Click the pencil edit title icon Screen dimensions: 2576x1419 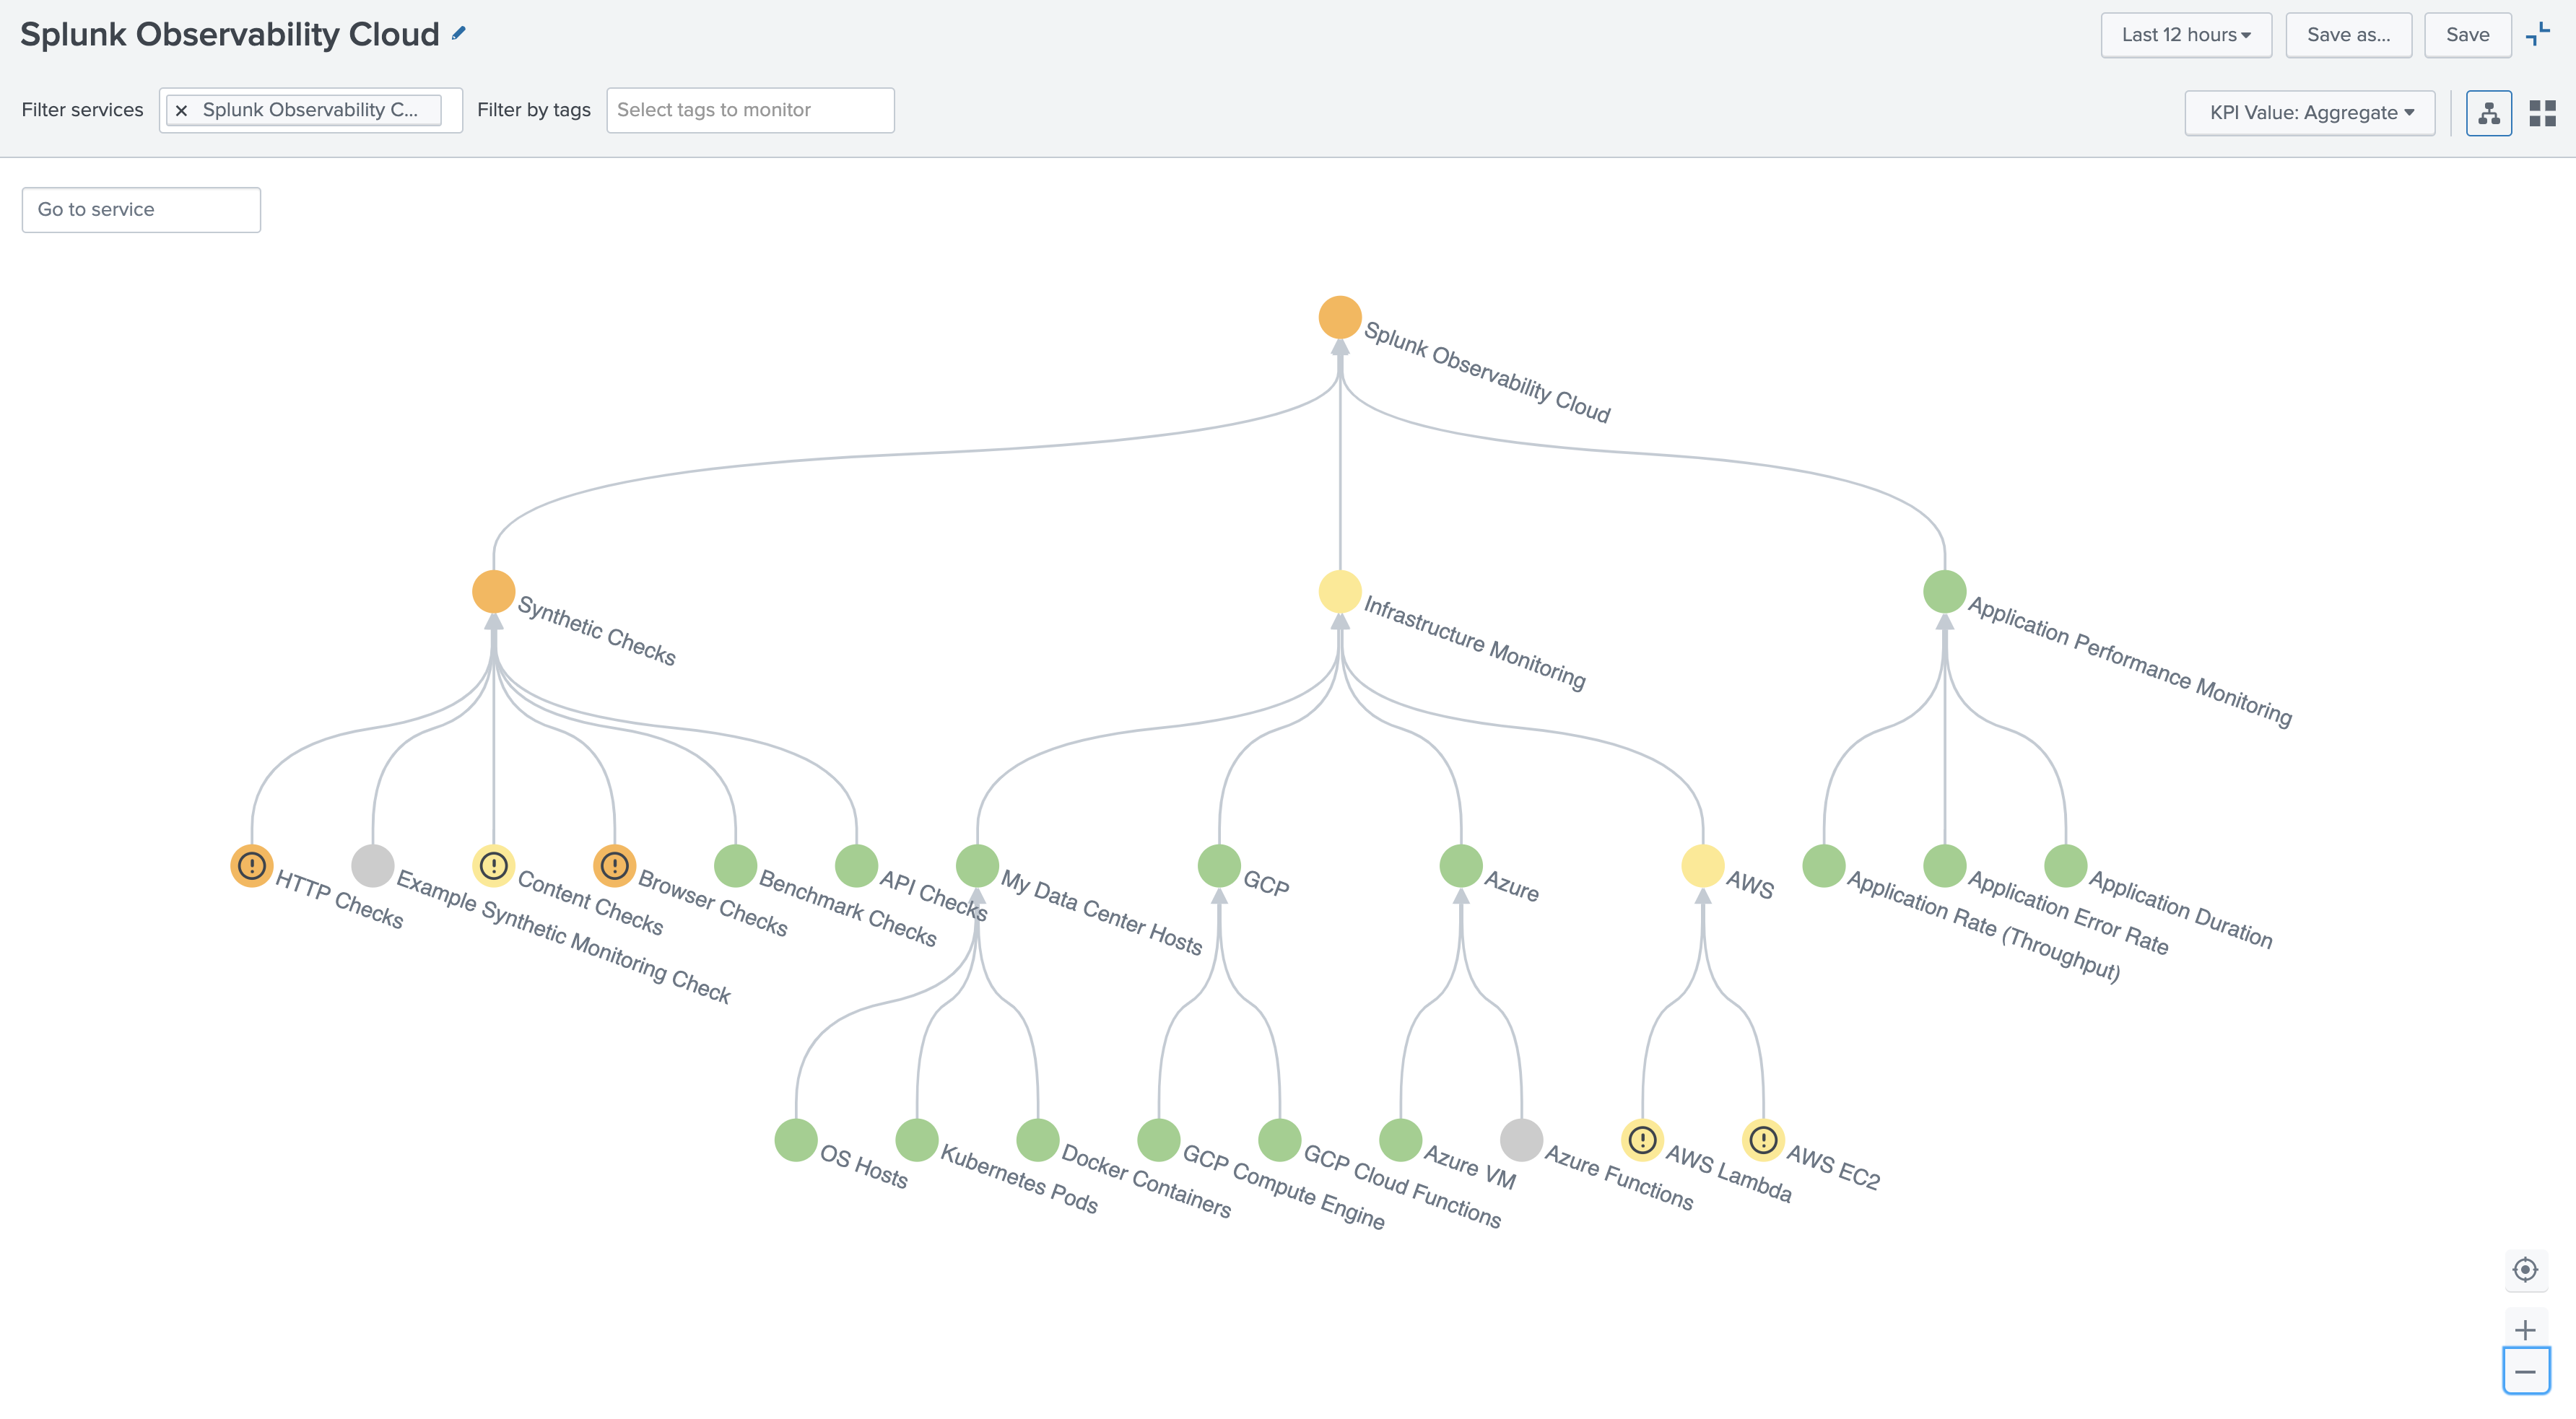pyautogui.click(x=459, y=33)
